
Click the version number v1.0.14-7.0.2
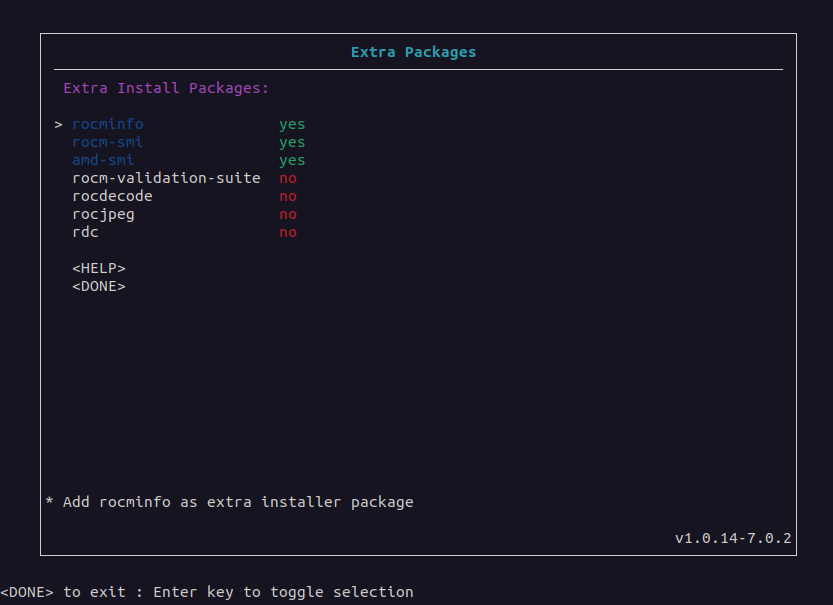[733, 539]
